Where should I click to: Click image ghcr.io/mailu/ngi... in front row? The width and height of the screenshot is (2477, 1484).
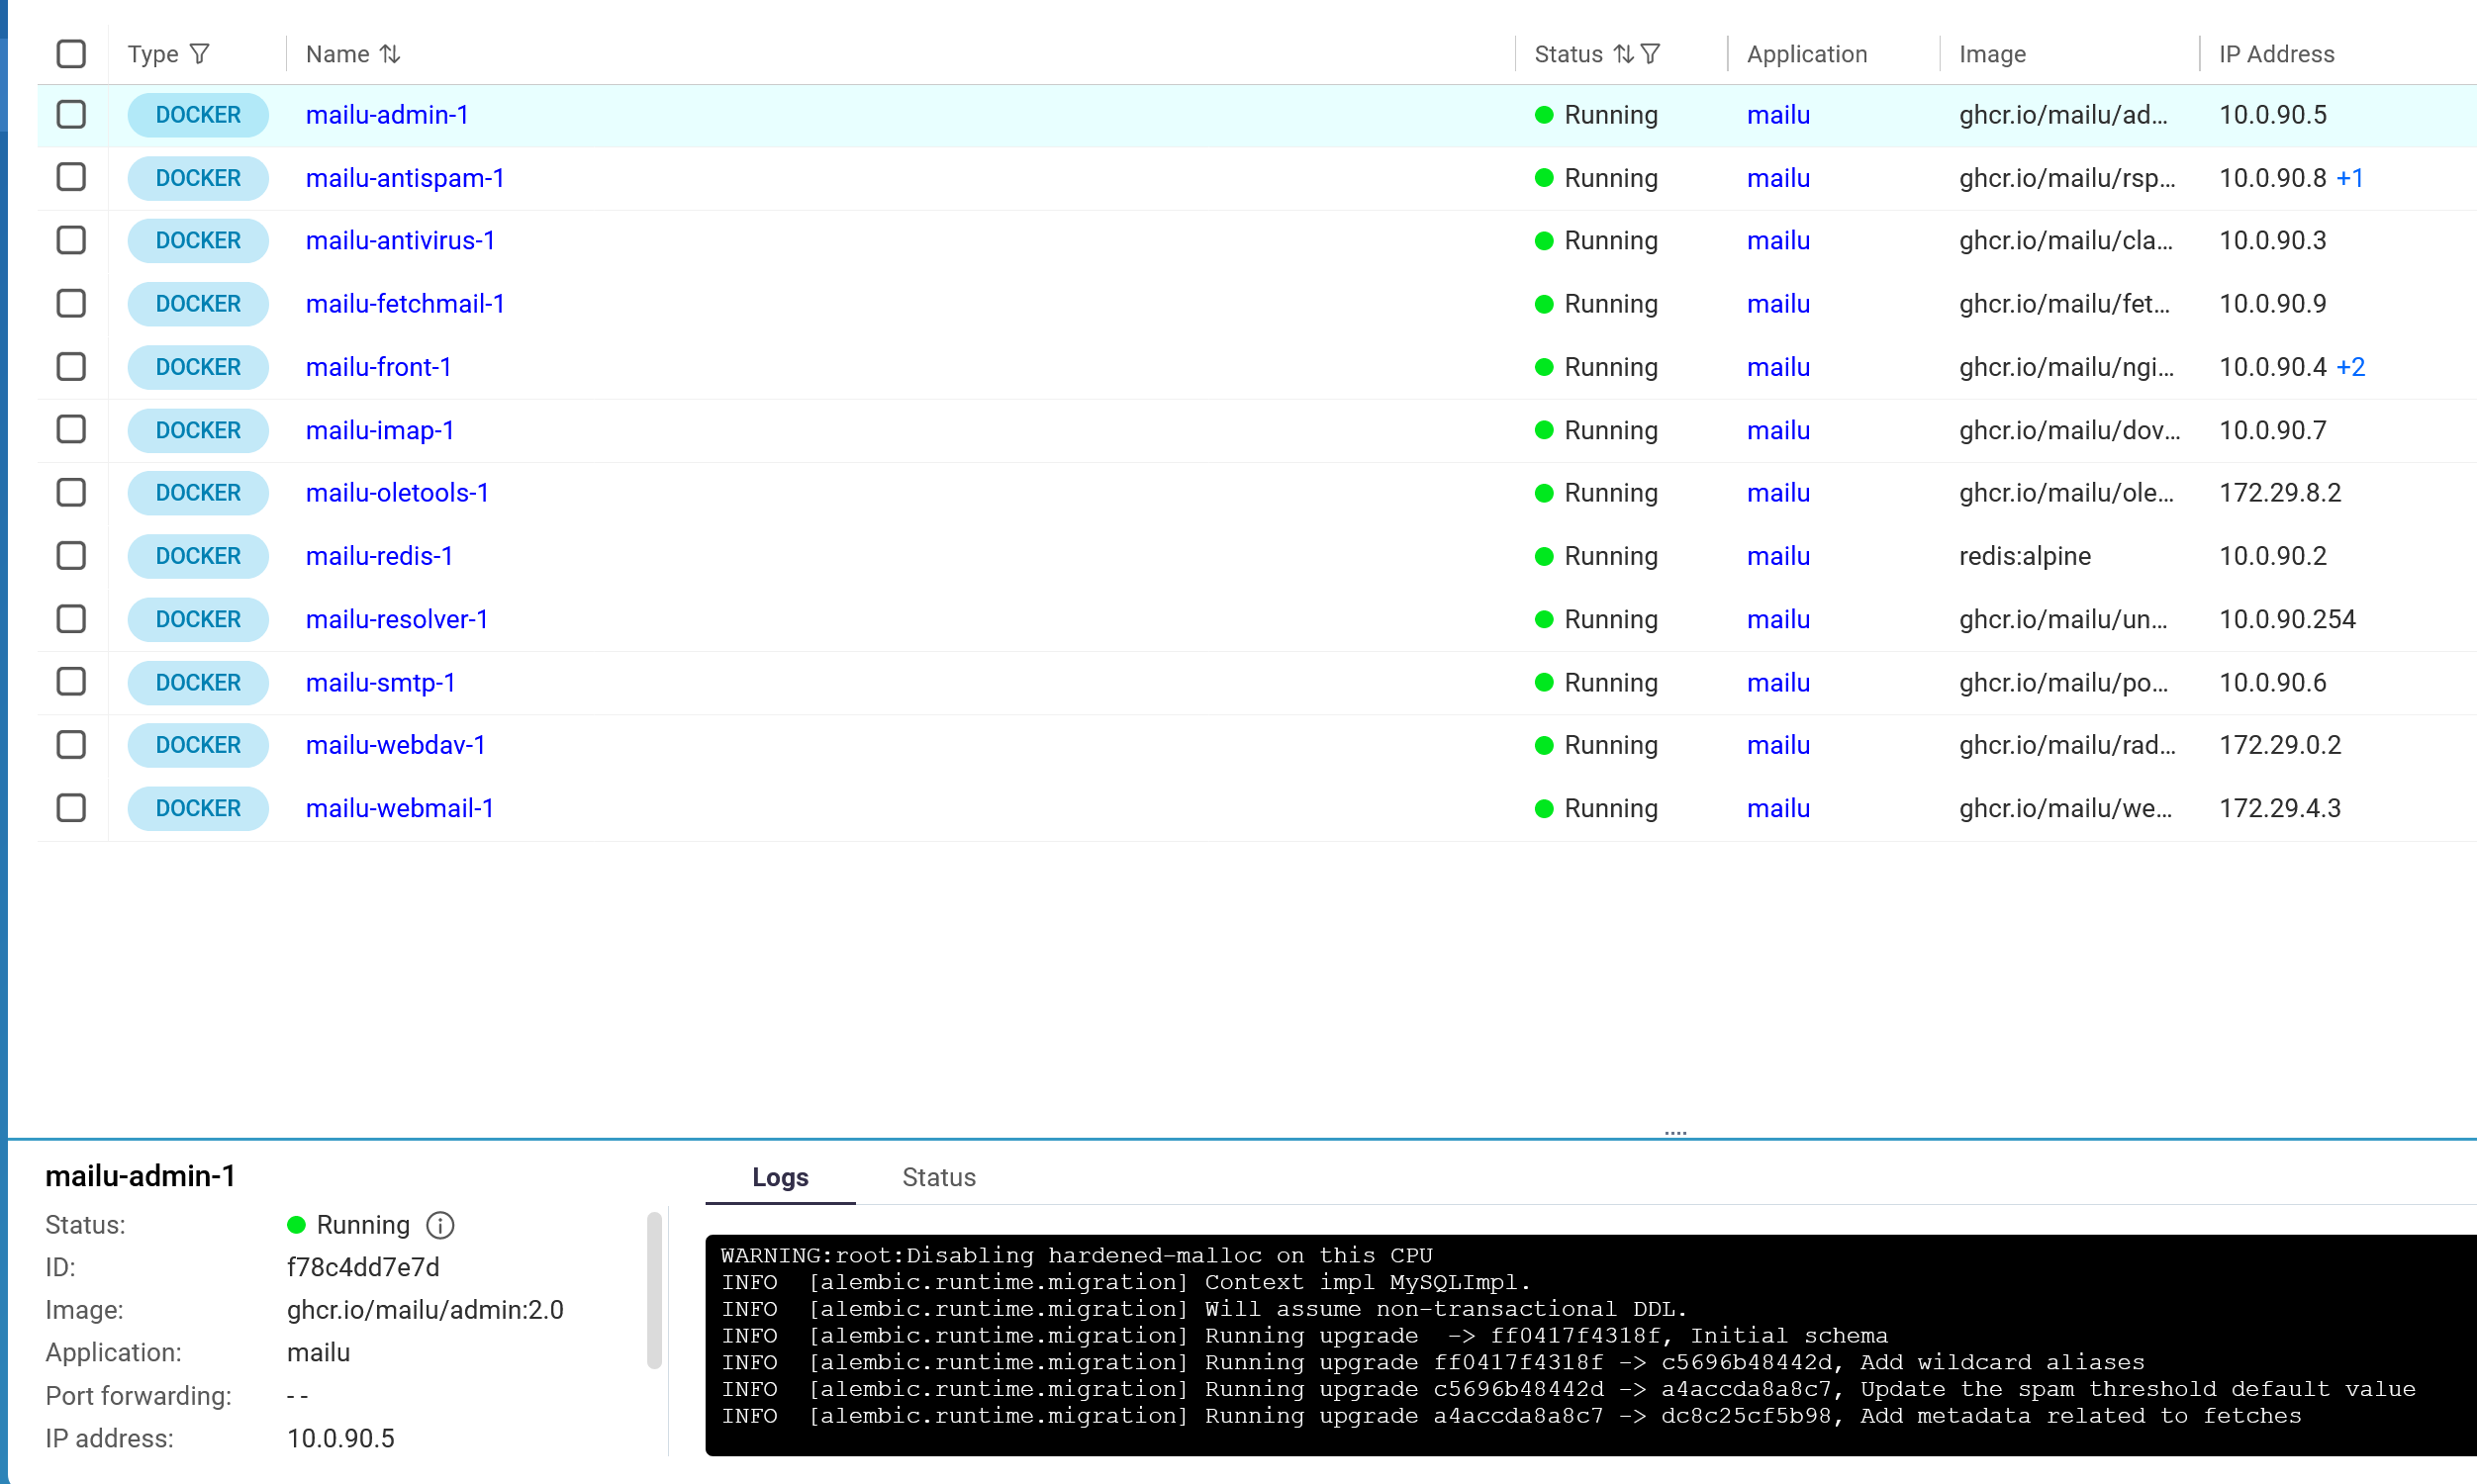2065,367
